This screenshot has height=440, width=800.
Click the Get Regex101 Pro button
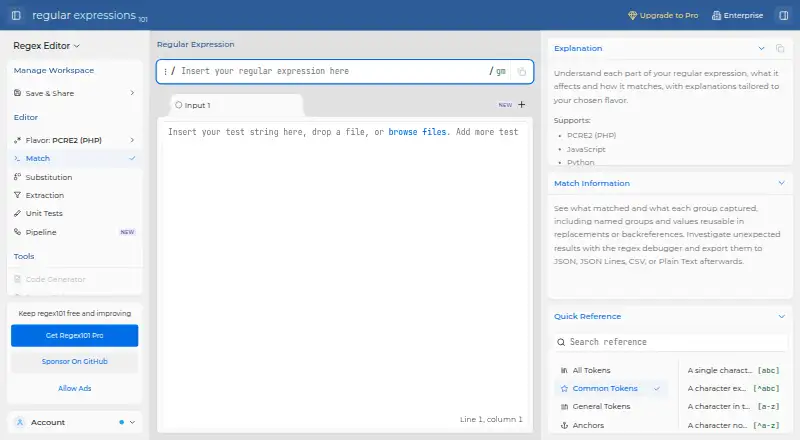(x=74, y=335)
